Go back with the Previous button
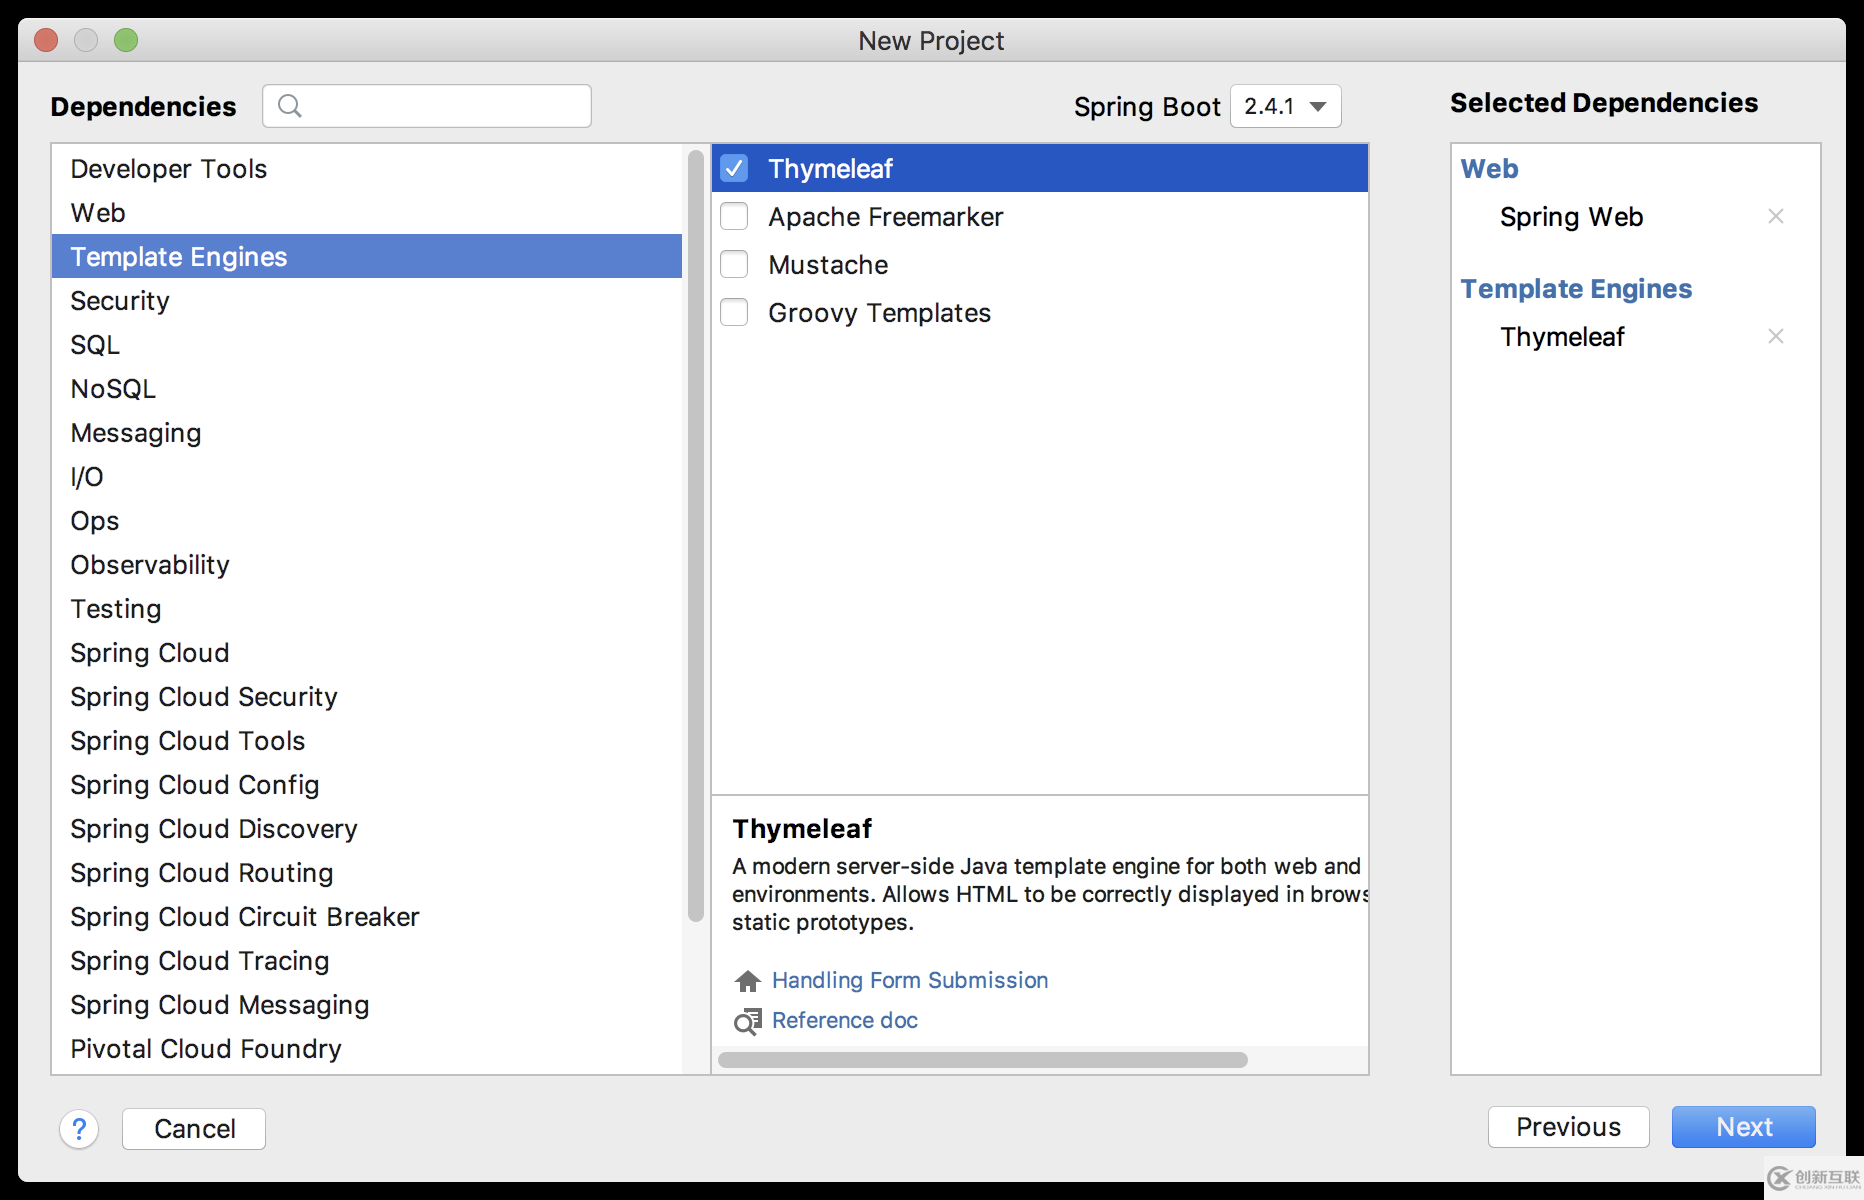 pos(1568,1127)
